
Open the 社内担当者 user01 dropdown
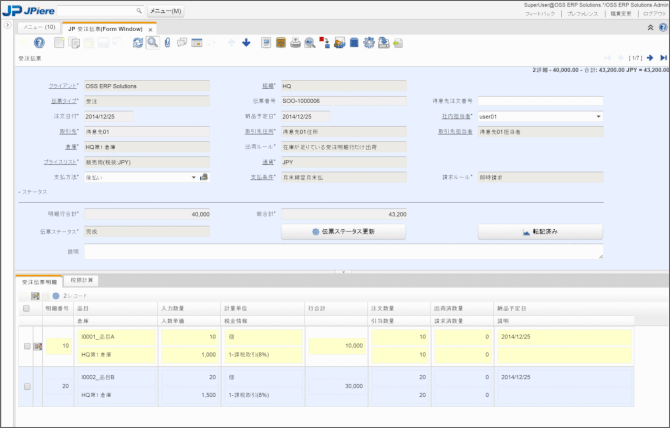[598, 116]
